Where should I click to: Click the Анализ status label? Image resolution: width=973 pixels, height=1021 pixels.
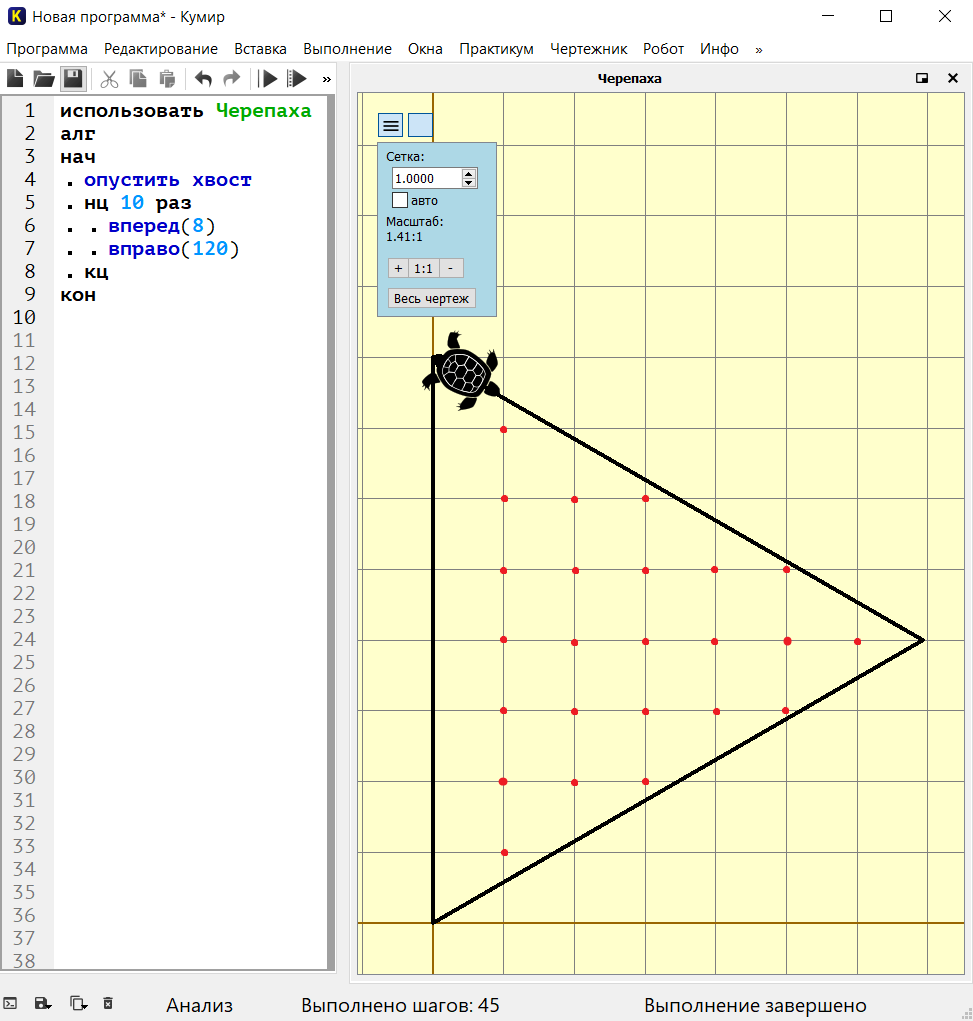tap(199, 1005)
